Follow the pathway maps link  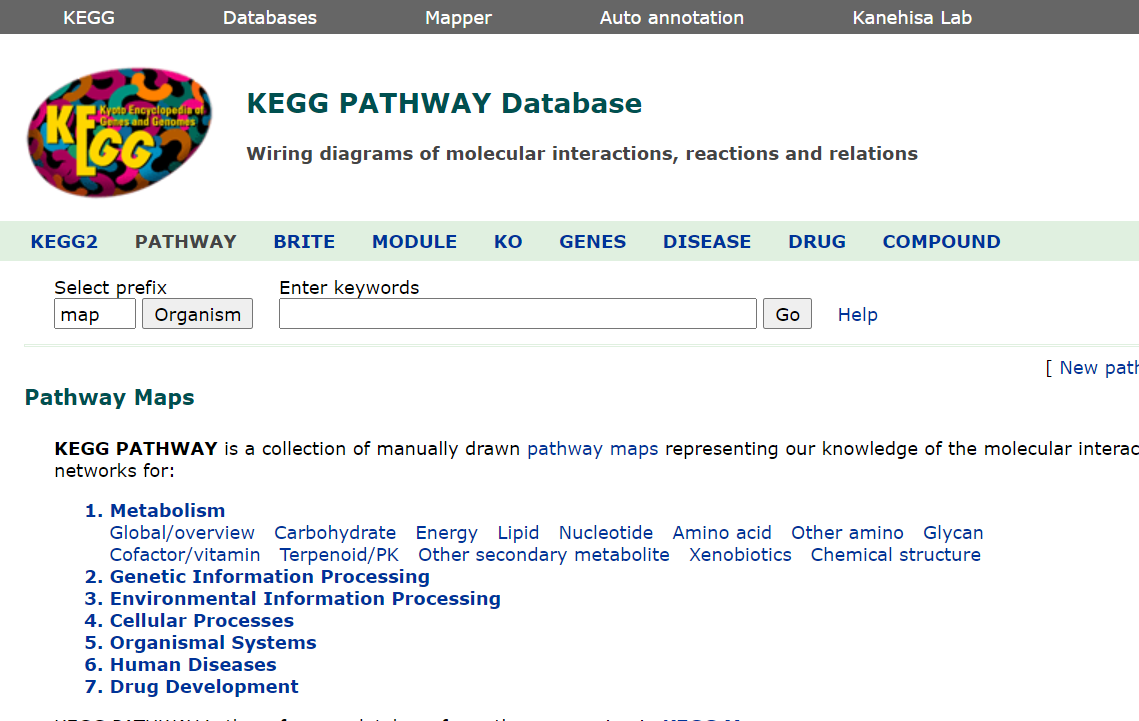tap(592, 449)
